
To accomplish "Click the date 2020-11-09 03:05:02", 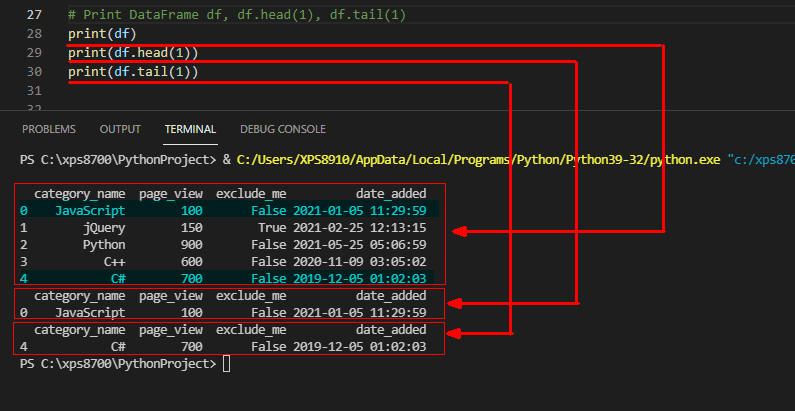I will (360, 261).
